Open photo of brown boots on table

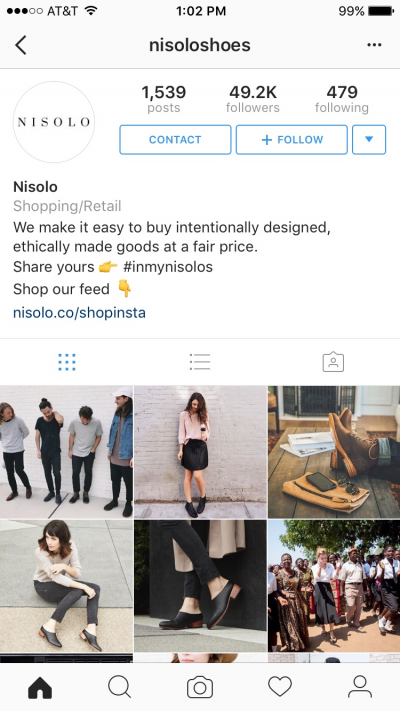pyautogui.click(x=334, y=452)
